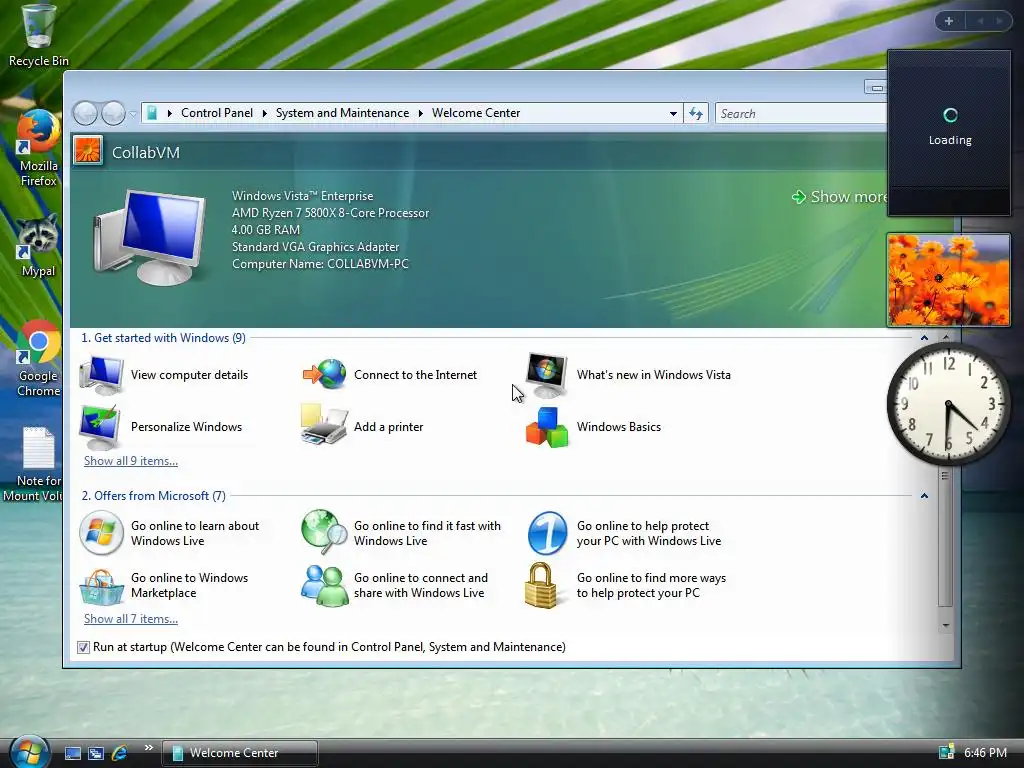The width and height of the screenshot is (1024, 768).
Task: Open the Windows Marketplace basket icon
Action: tap(101, 586)
